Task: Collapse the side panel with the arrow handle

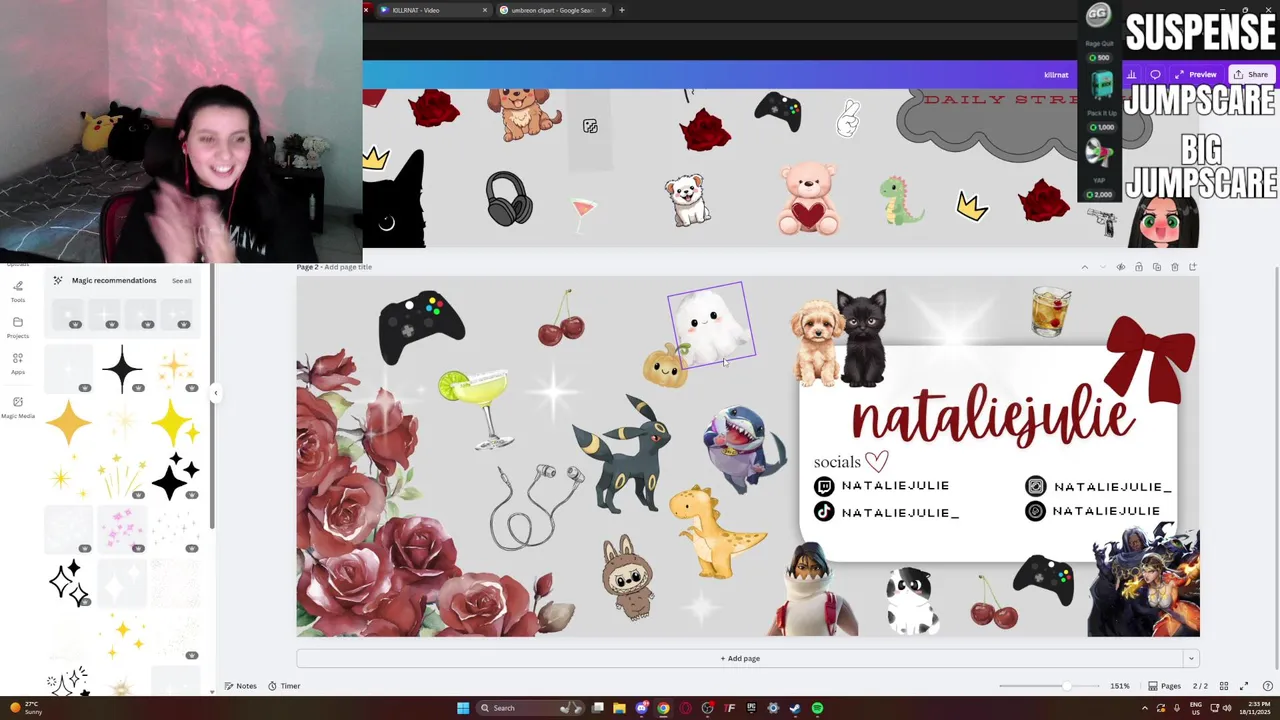Action: (215, 393)
